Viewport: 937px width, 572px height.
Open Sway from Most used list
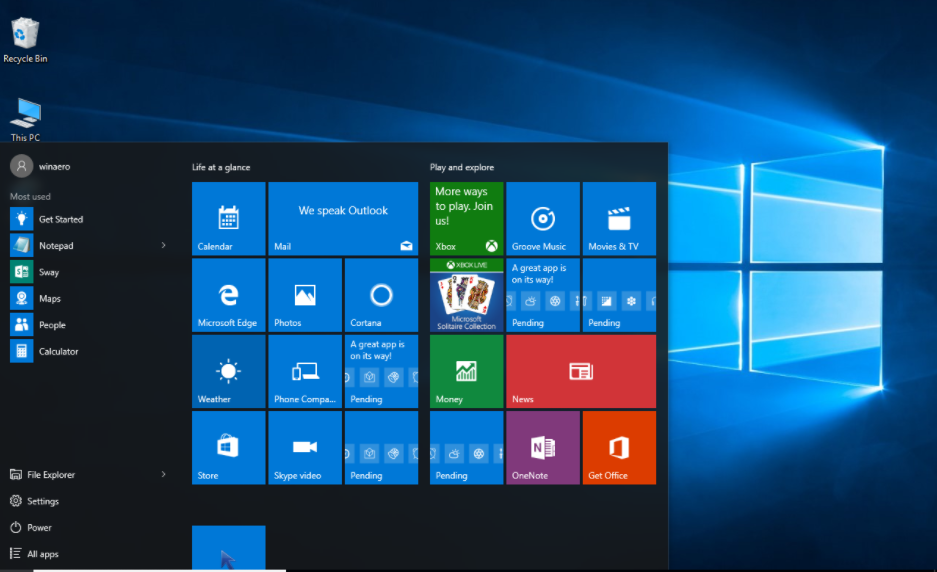coord(88,272)
